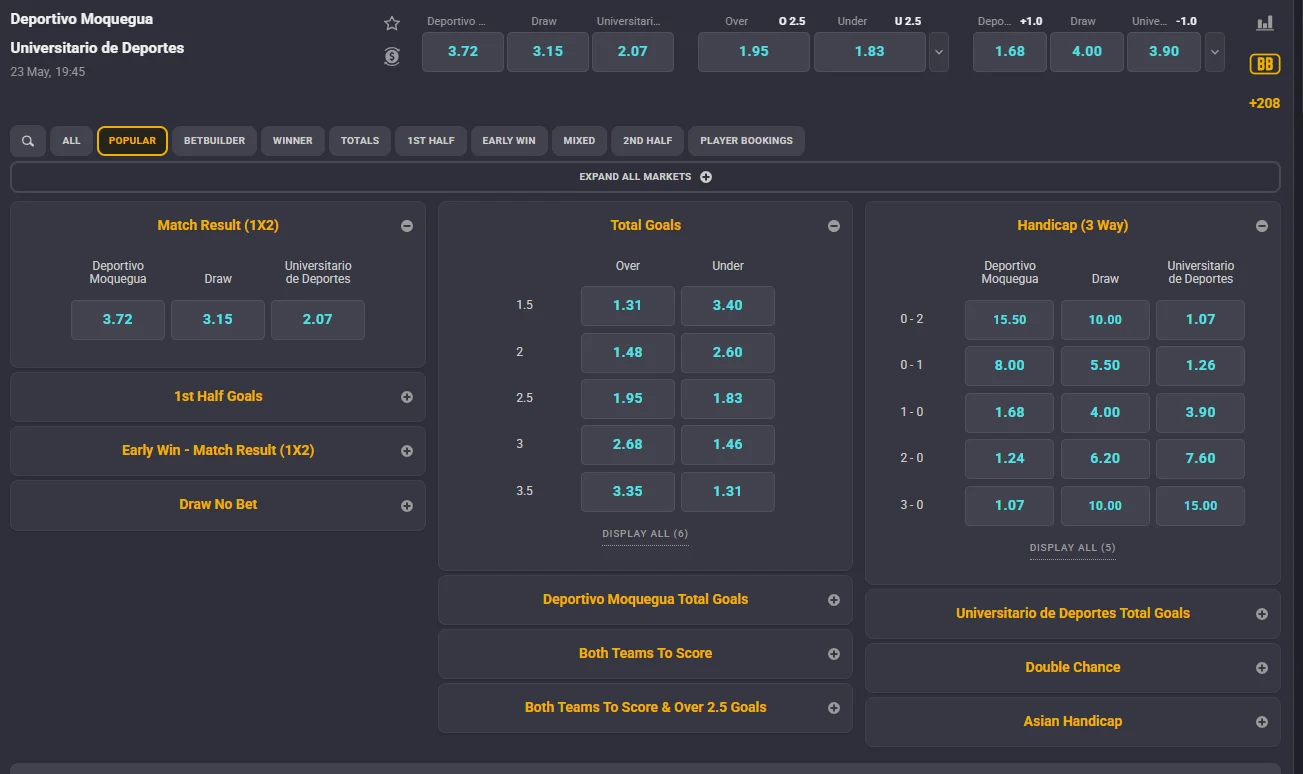Pick Universitario 2.07 in Match Result panel
Screen dimensions: 1303x774
(318, 320)
